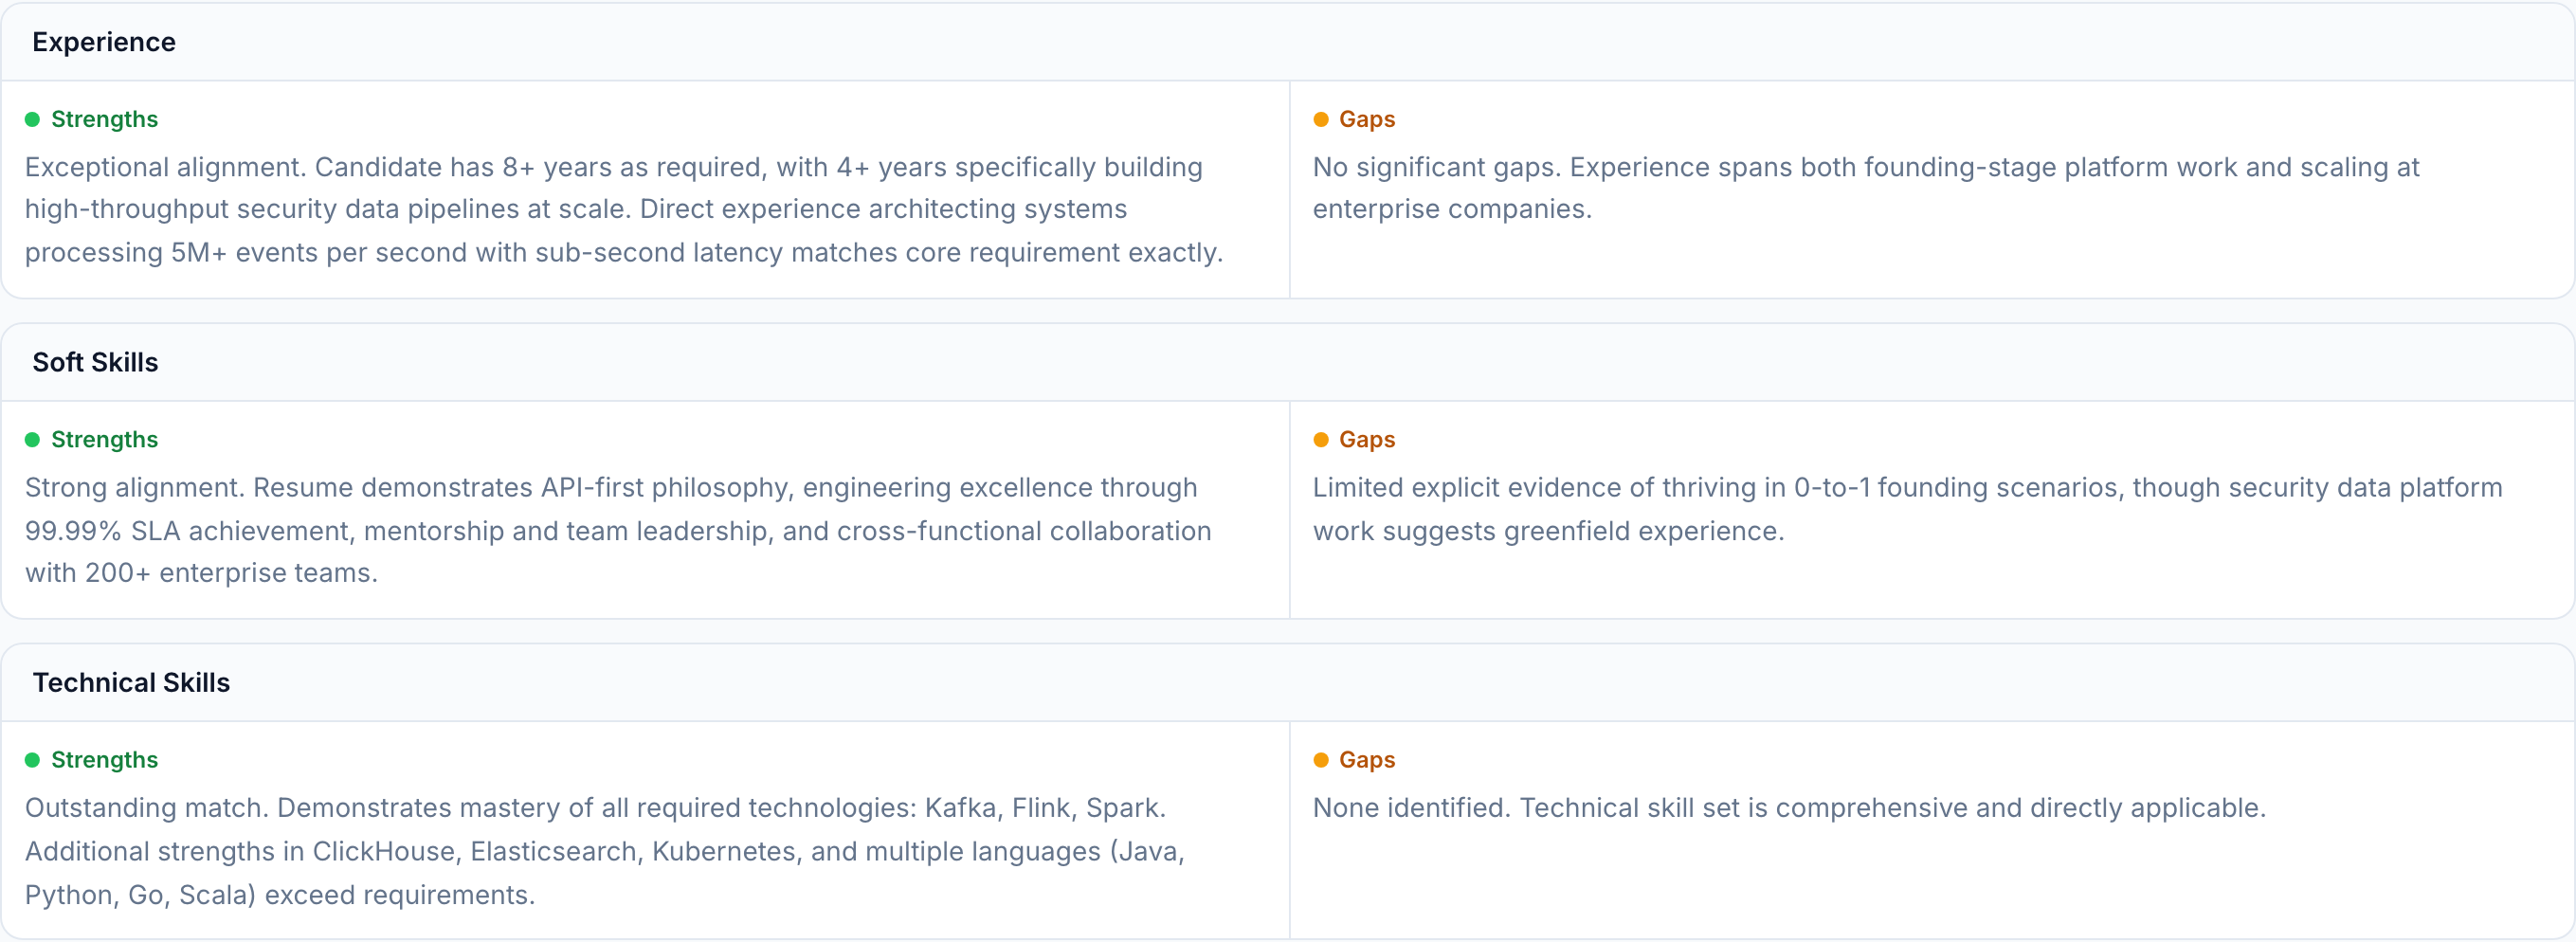Click the "Strong alignment" soft skills paragraph
This screenshot has width=2576, height=942.
(x=617, y=530)
